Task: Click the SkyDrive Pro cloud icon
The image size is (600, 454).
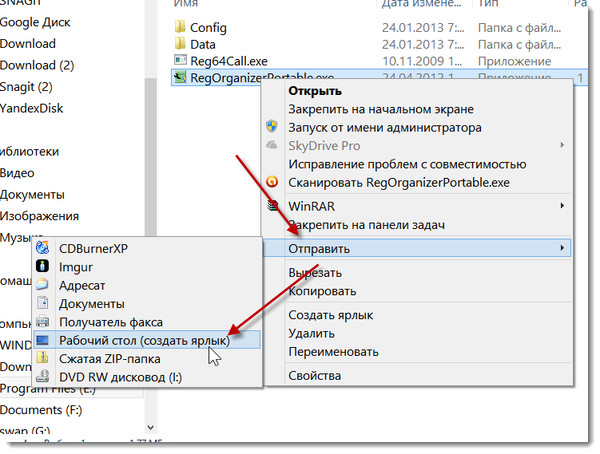Action: (x=272, y=145)
